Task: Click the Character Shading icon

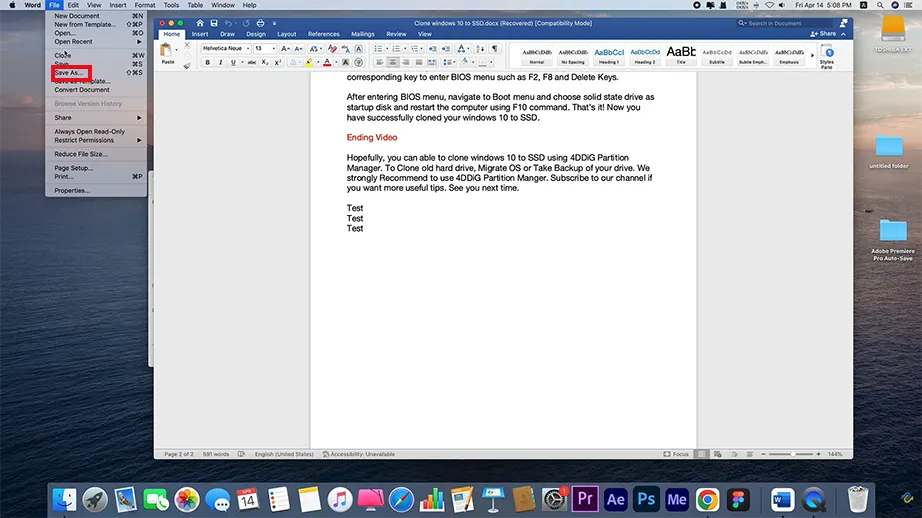Action: click(x=346, y=62)
